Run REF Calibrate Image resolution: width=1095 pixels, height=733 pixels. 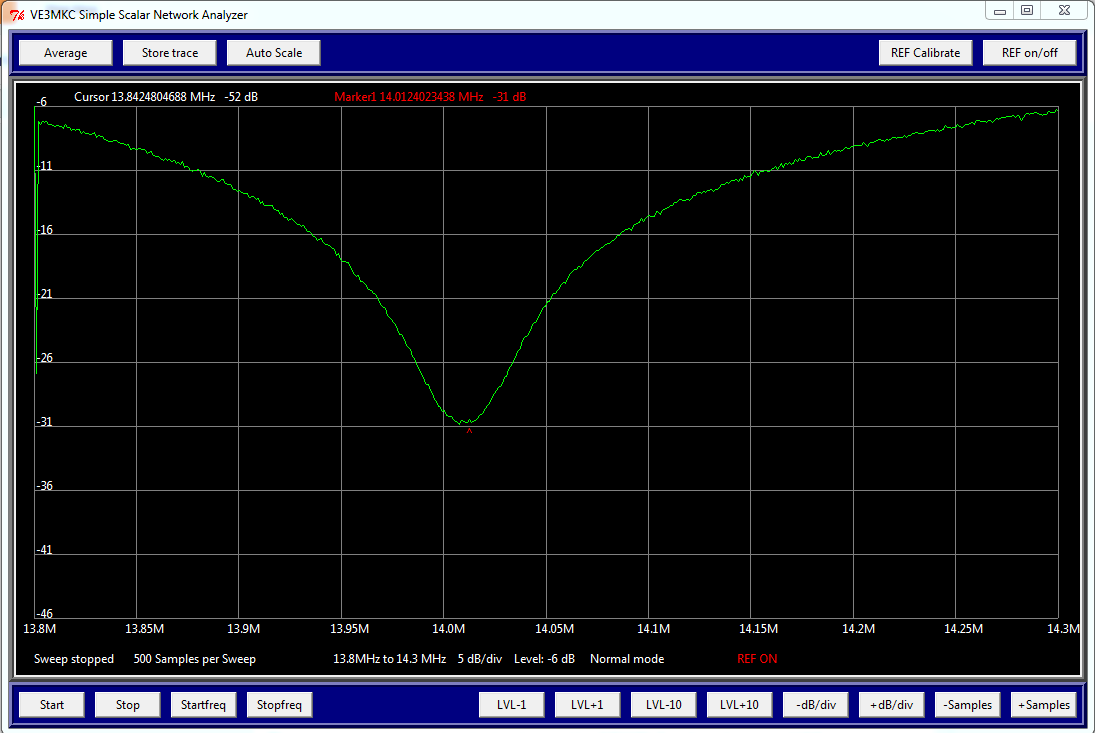pos(925,52)
